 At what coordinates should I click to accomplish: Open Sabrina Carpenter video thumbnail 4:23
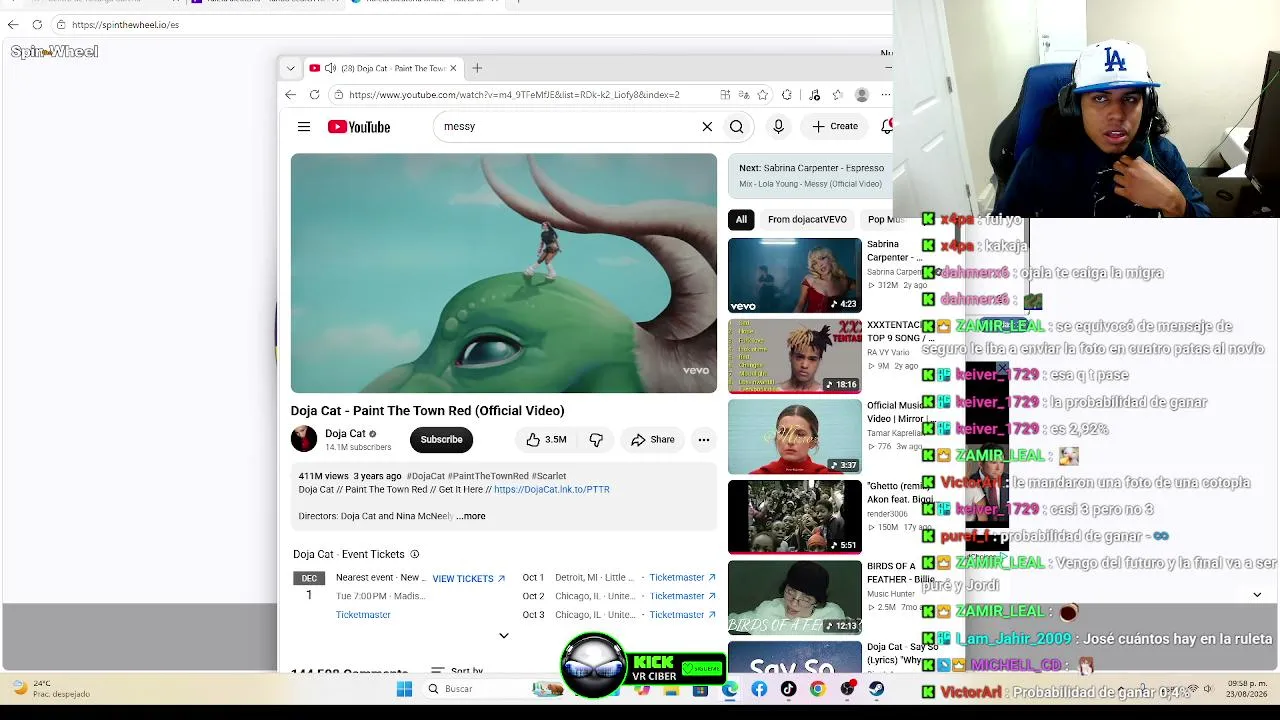click(794, 275)
